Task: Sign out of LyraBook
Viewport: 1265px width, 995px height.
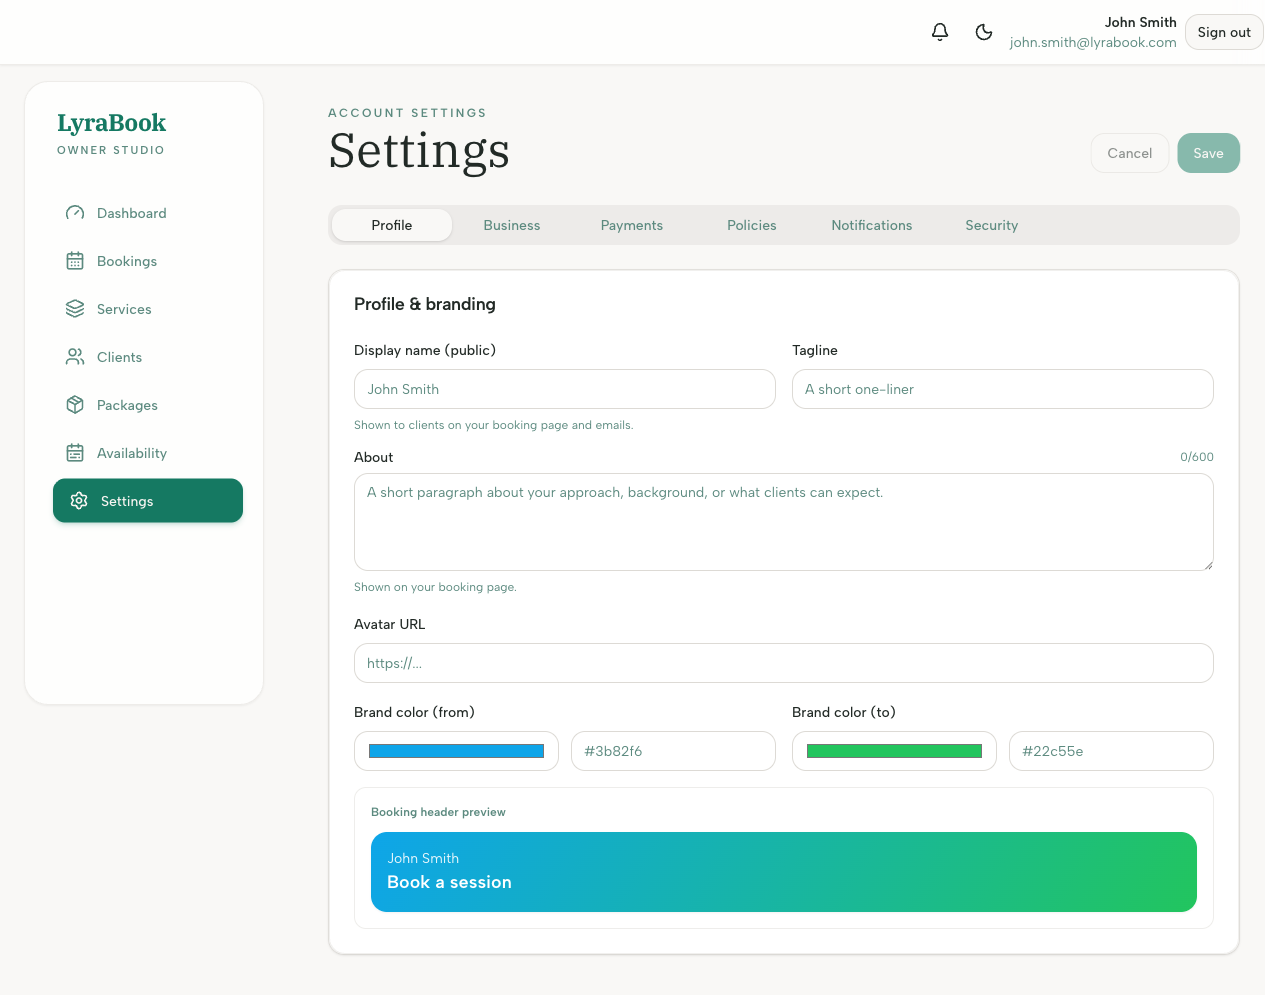Action: pos(1223,32)
